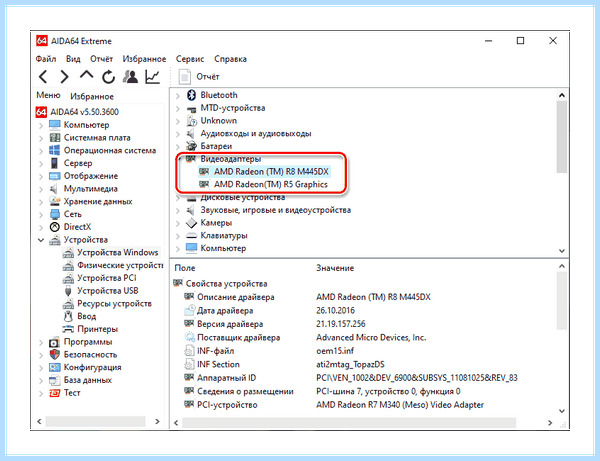Expand the Системная плата node
The image size is (600, 461).
(41, 138)
